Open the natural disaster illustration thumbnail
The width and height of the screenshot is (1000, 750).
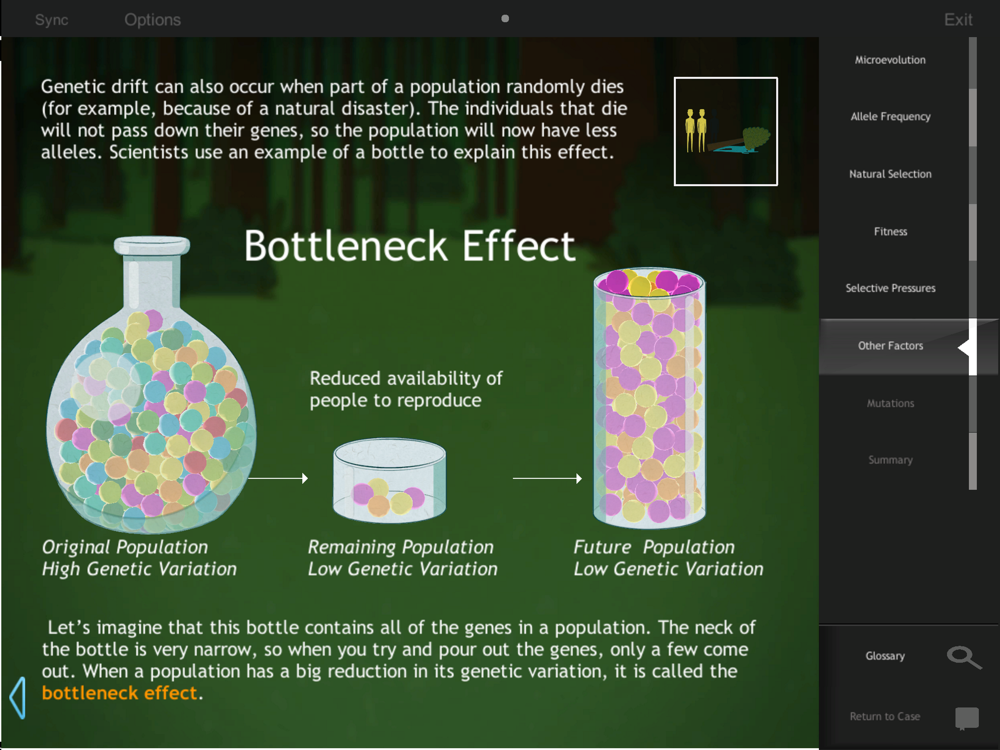click(726, 131)
